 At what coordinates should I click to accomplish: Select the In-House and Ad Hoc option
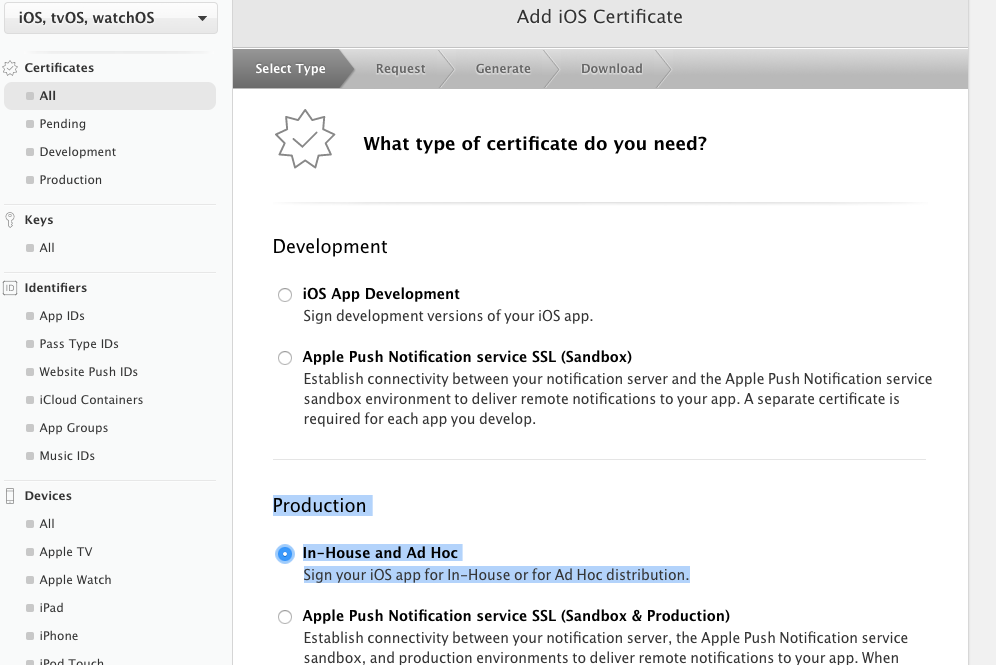[285, 554]
